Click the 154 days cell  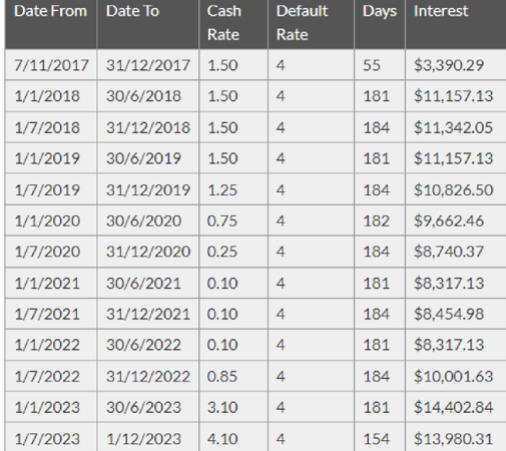[380, 439]
